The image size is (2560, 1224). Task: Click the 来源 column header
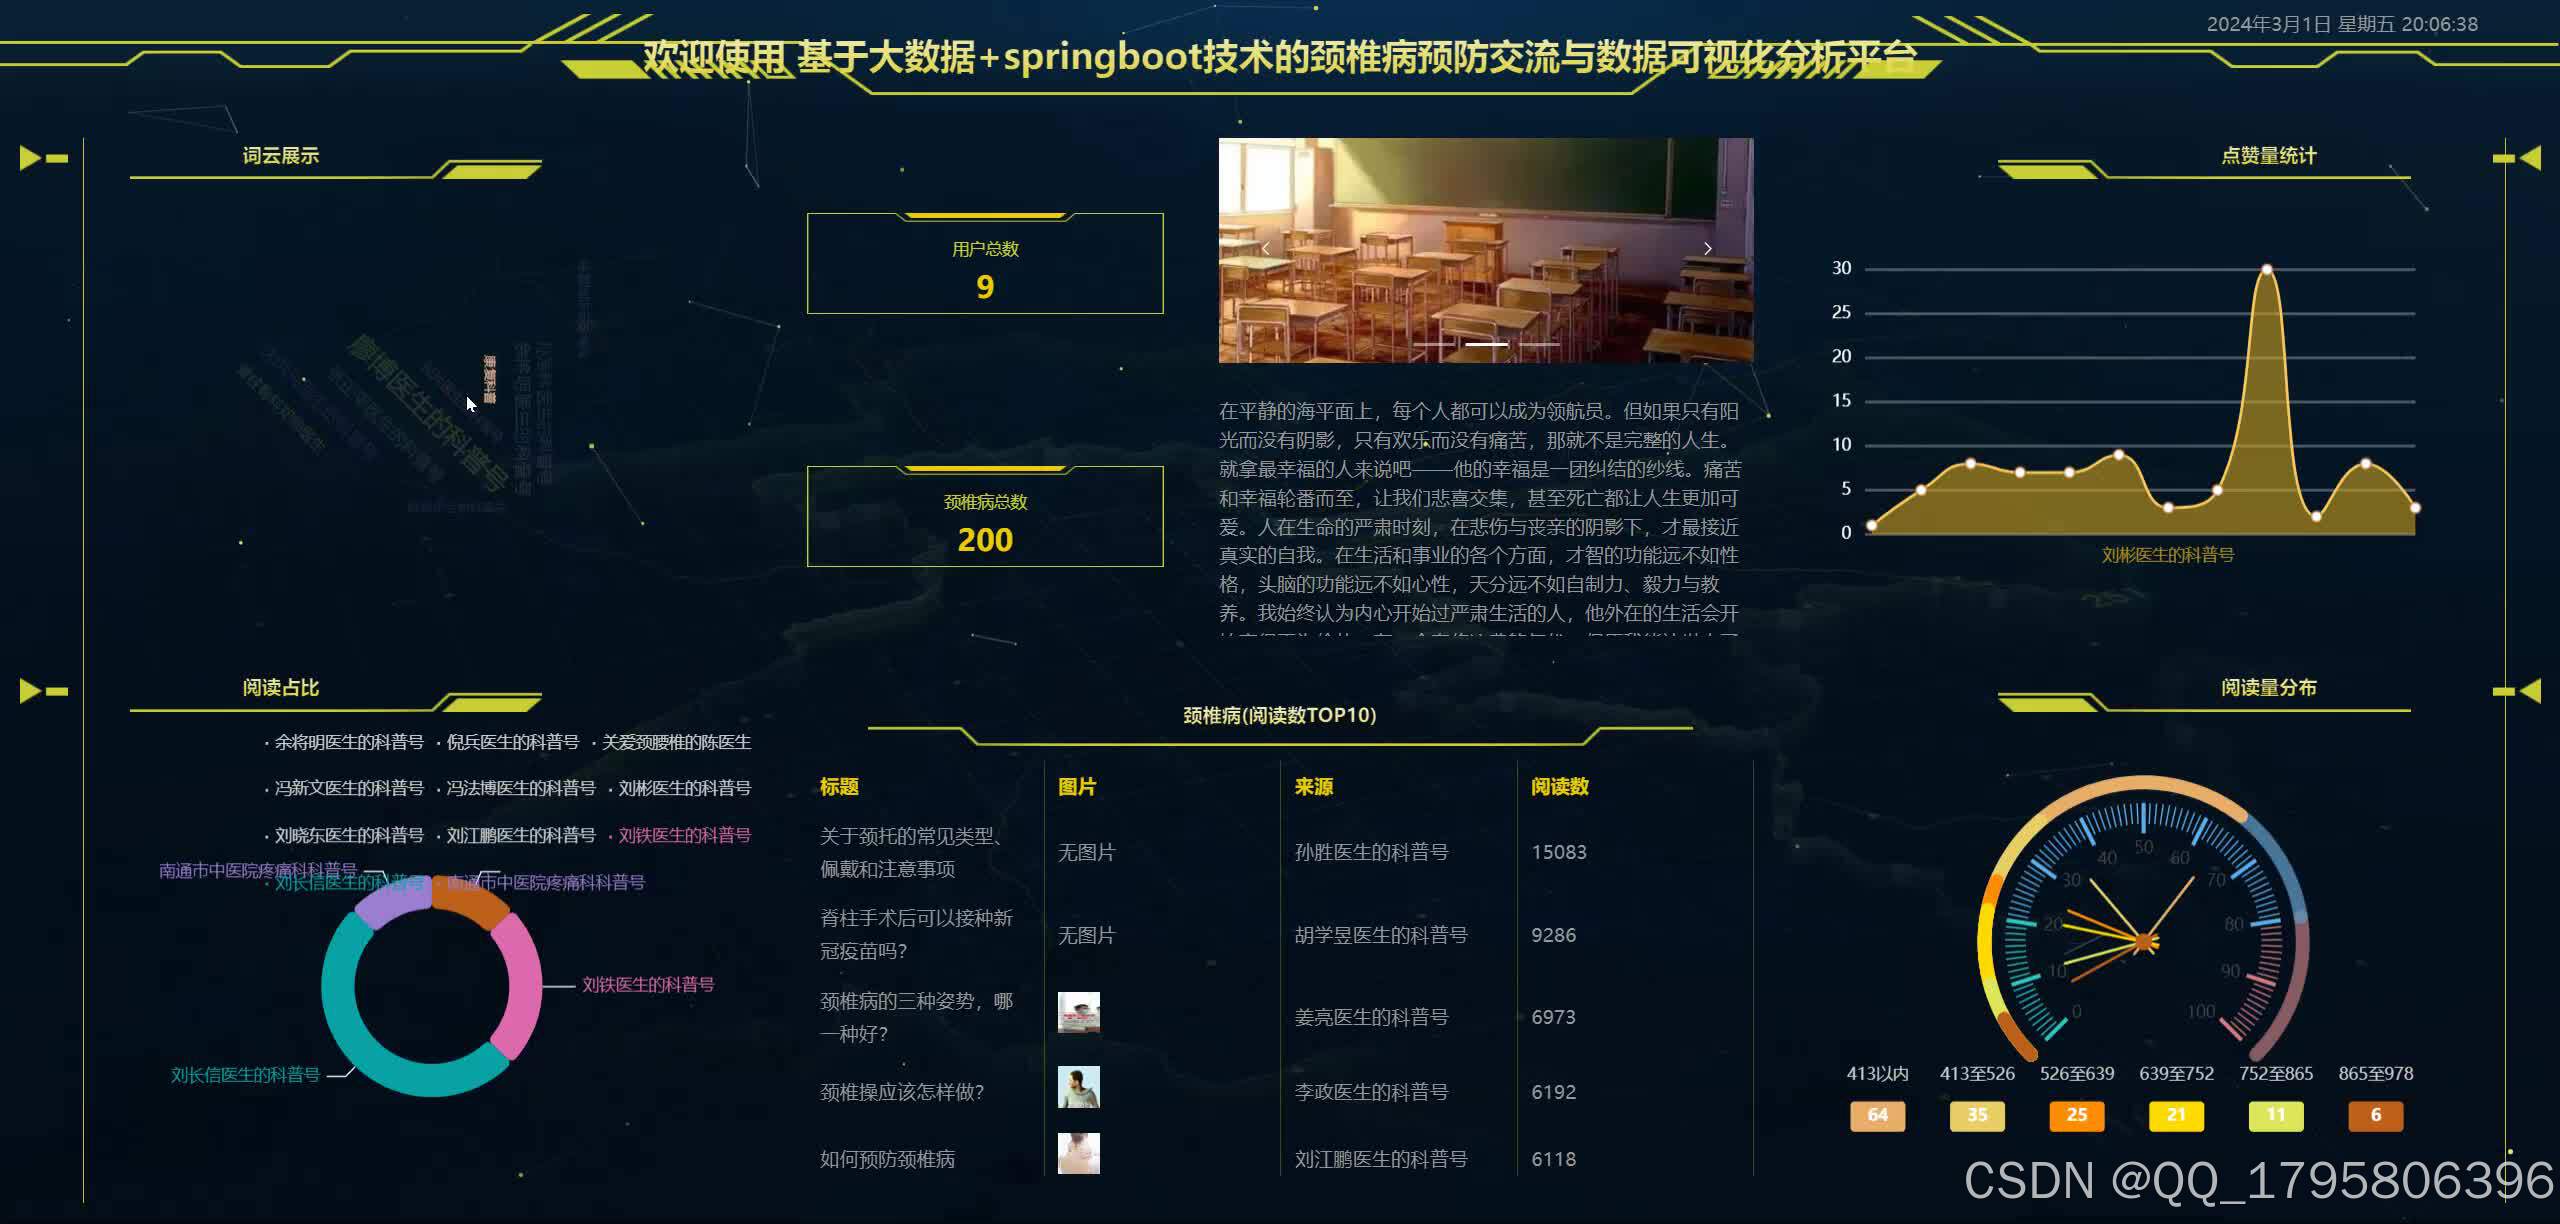(1313, 787)
